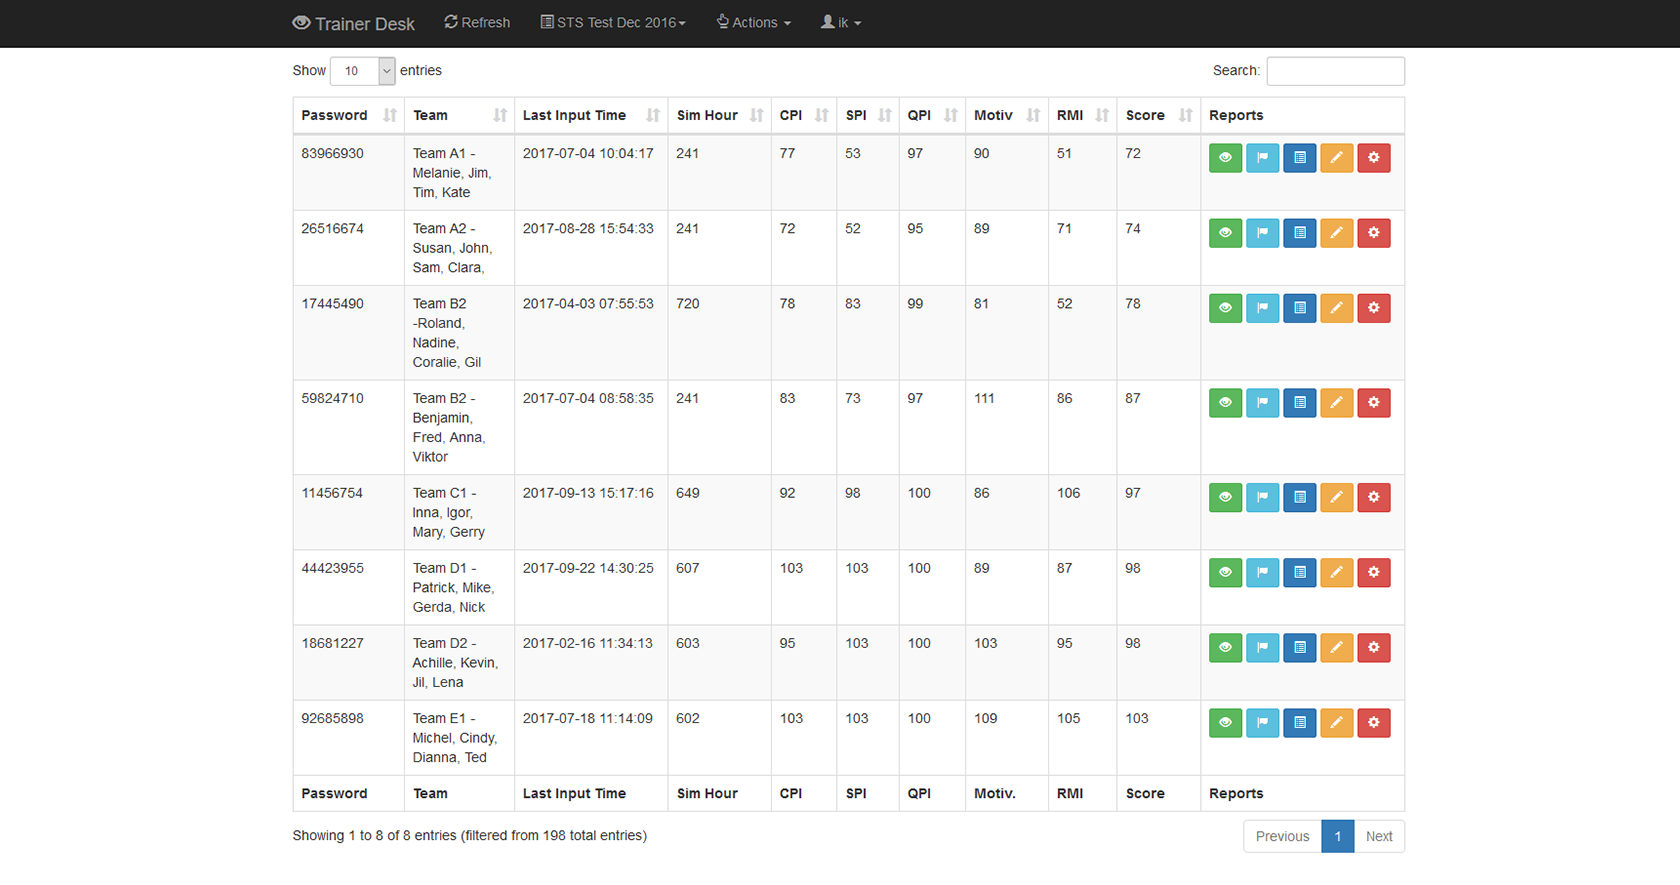Click the orange pencil edit icon for Team C1

[1336, 498]
